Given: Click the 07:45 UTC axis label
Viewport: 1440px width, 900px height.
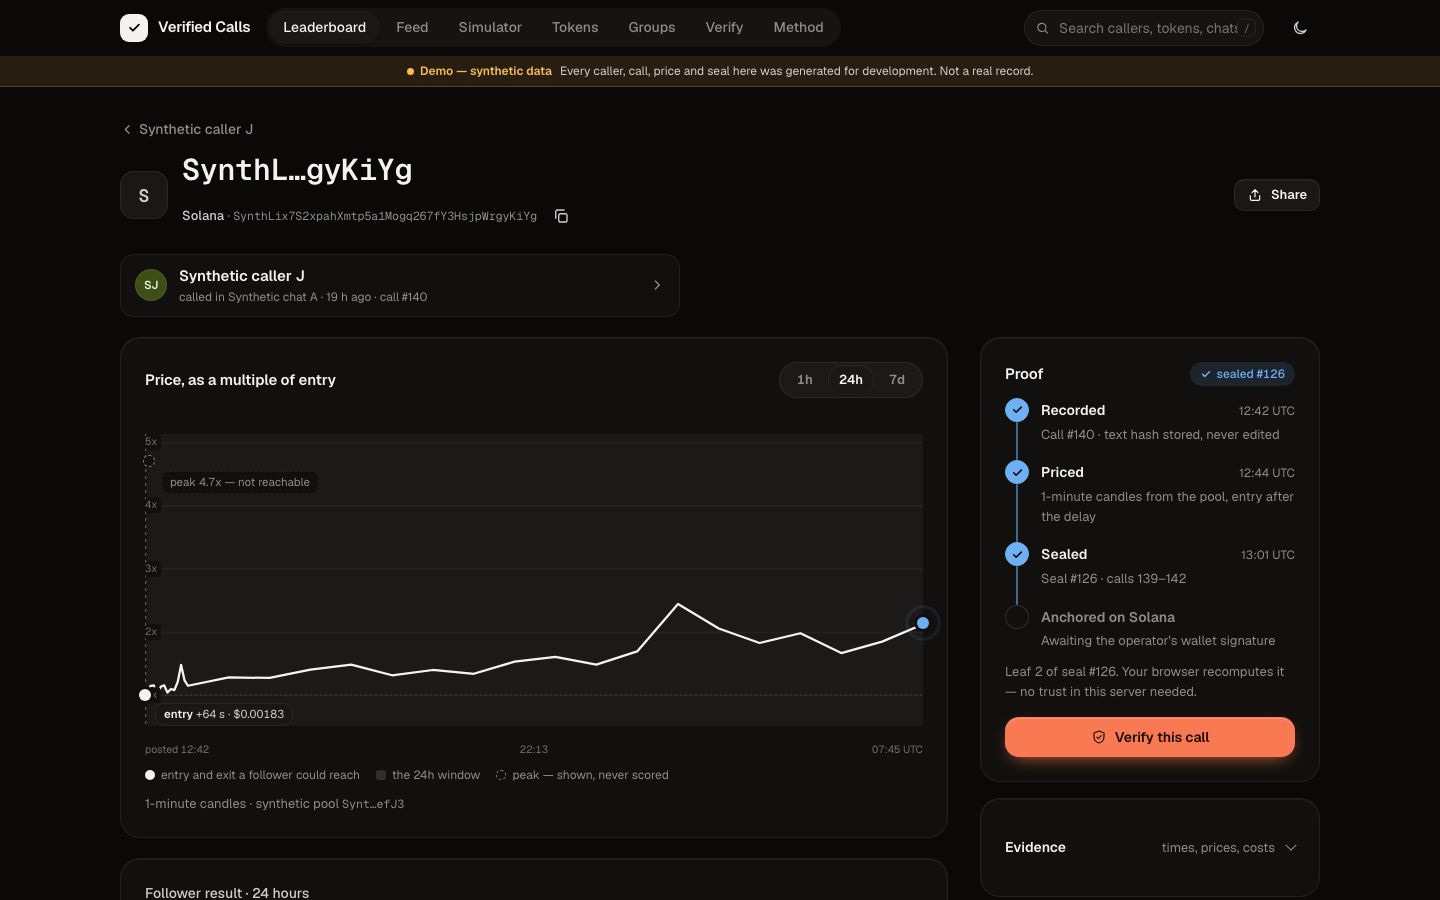Looking at the screenshot, I should pyautogui.click(x=897, y=749).
